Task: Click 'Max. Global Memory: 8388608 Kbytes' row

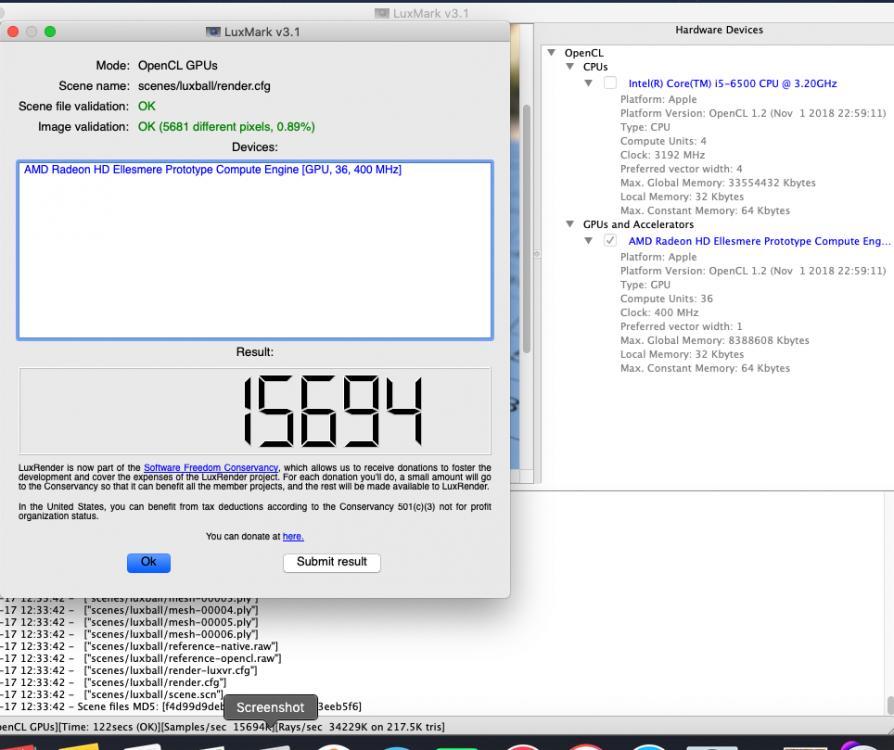Action: click(x=715, y=340)
